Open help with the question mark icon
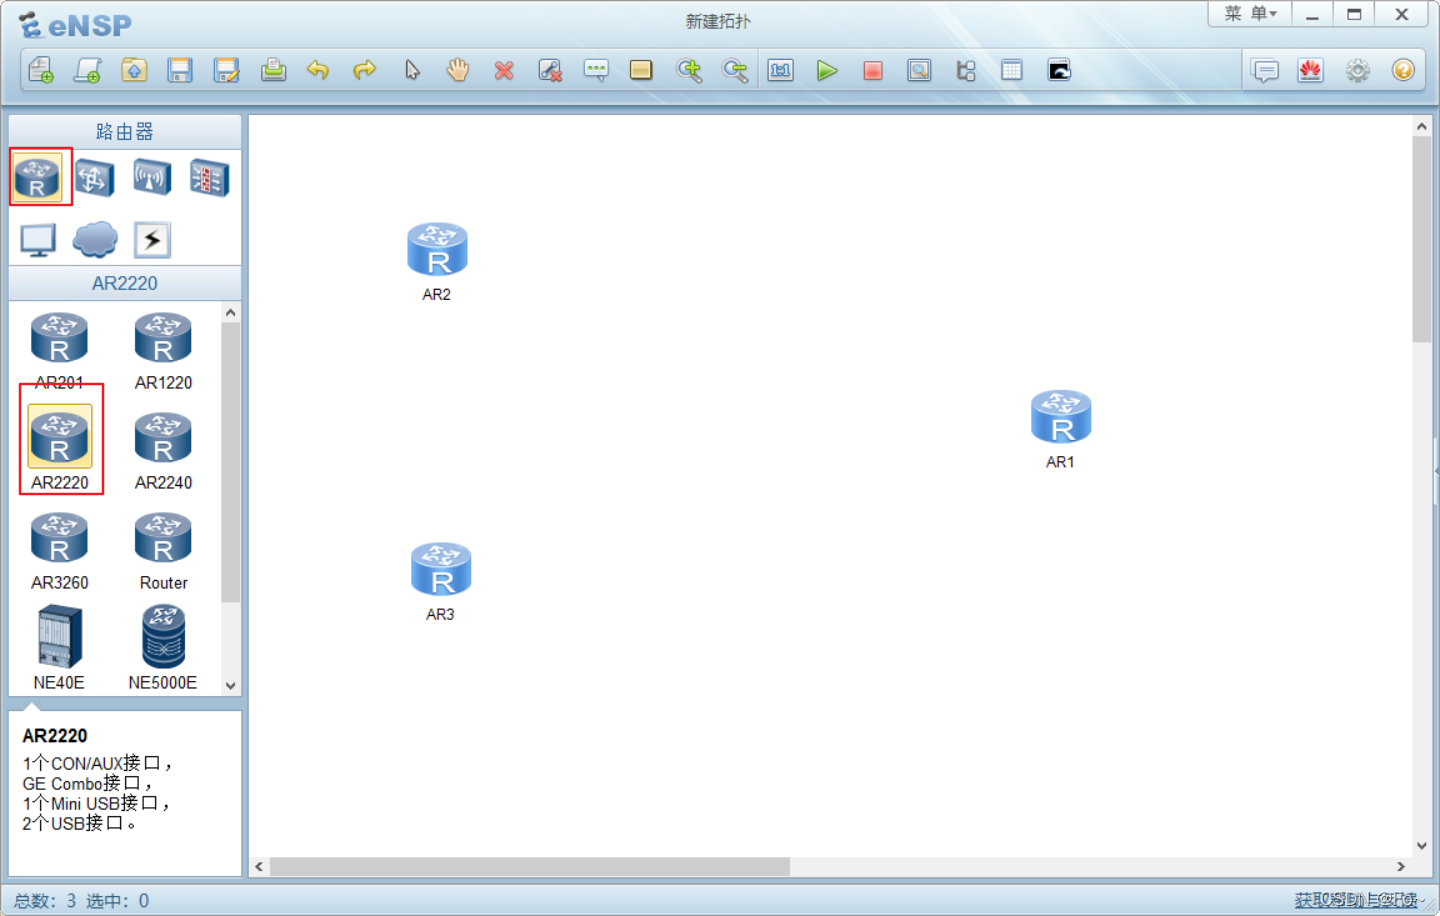Screen dimensions: 1440x916 tap(1403, 70)
